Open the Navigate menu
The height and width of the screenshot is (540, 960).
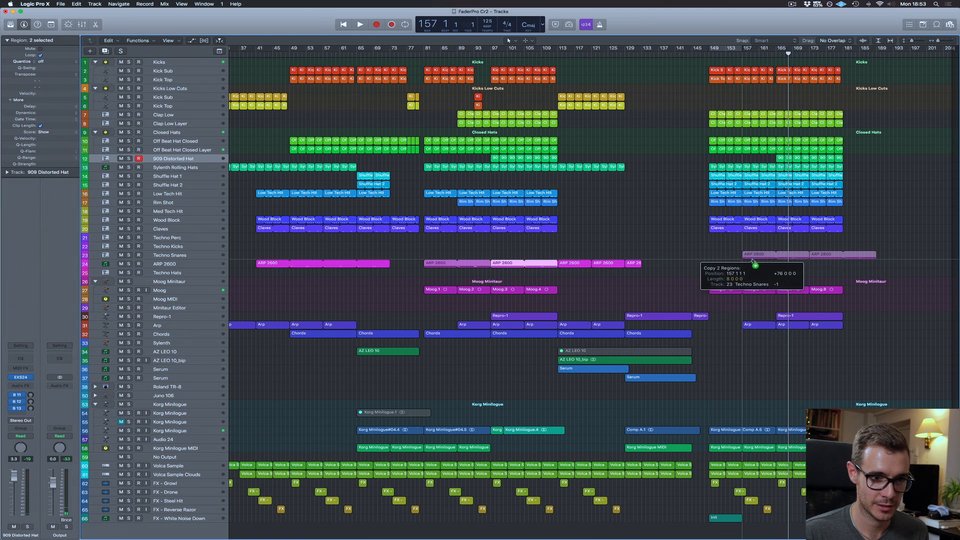coord(119,4)
